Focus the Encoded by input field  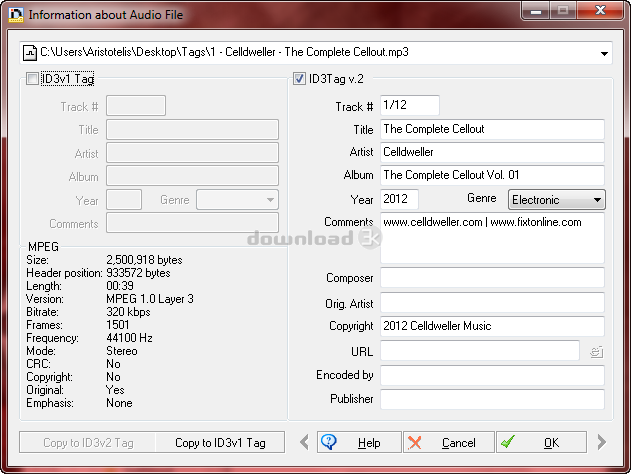(x=492, y=375)
